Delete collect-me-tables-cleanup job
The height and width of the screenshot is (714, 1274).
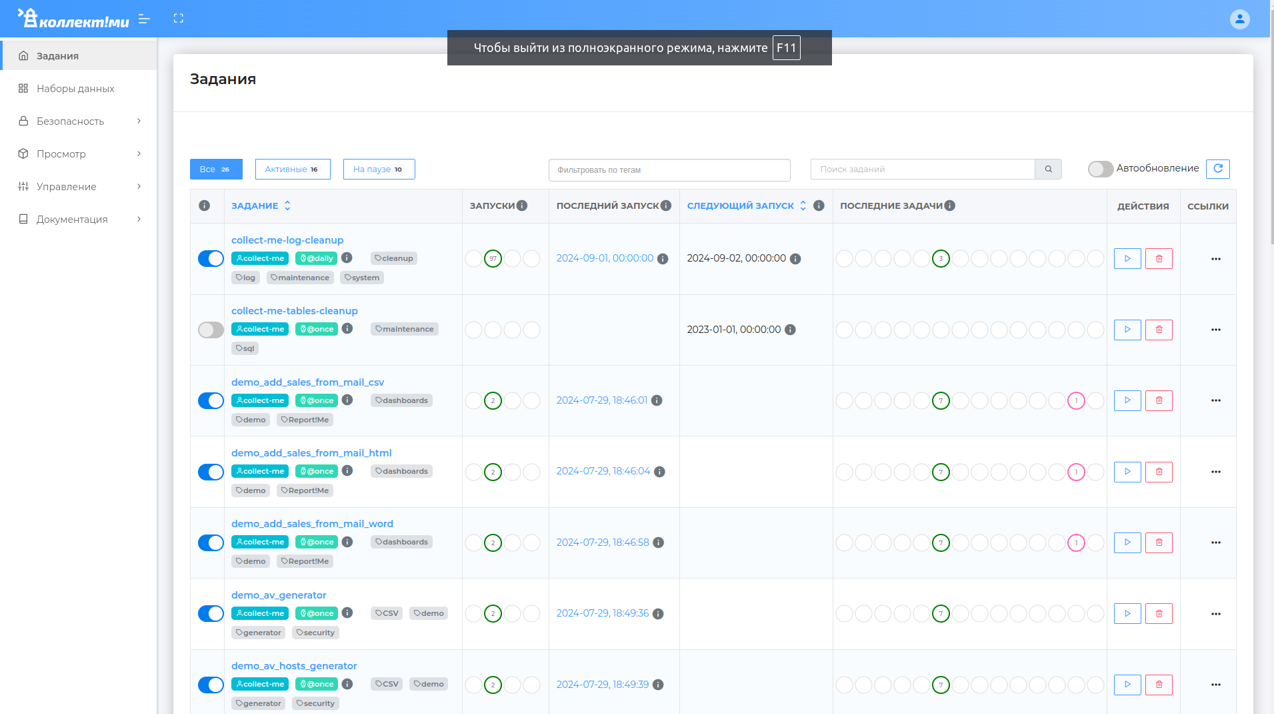pos(1159,330)
